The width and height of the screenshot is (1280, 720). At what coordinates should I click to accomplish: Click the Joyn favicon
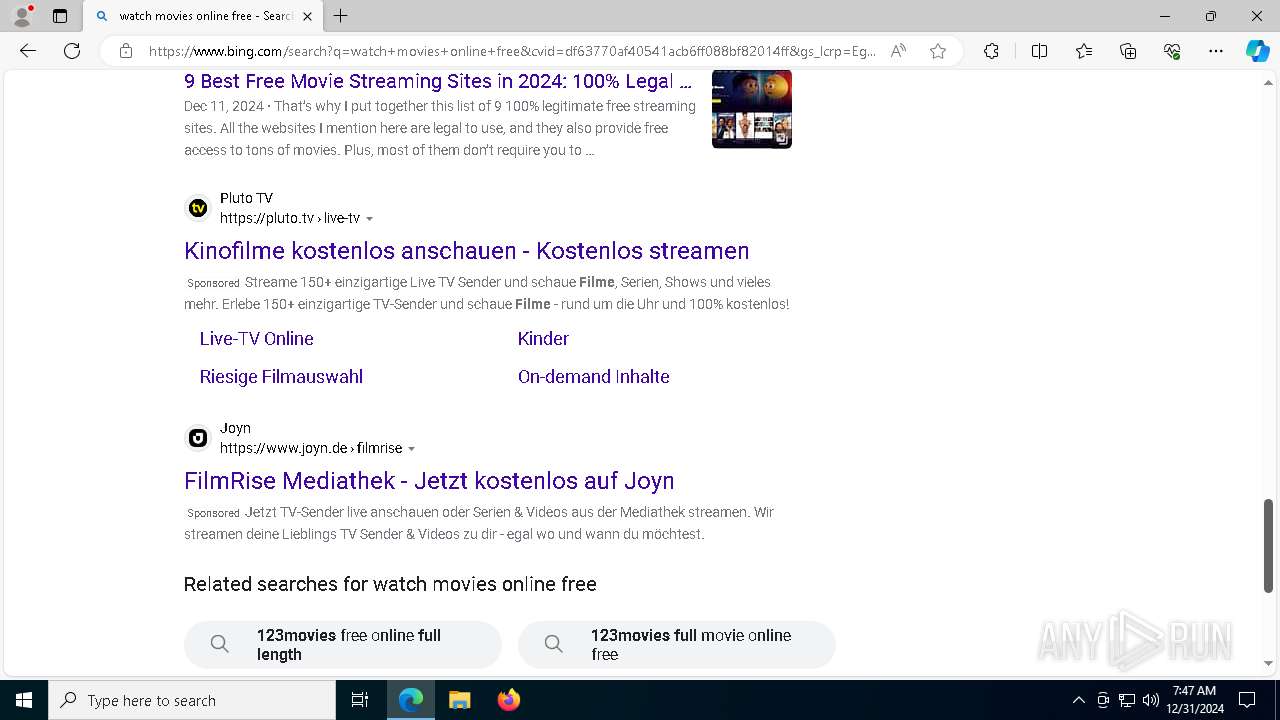(x=198, y=438)
